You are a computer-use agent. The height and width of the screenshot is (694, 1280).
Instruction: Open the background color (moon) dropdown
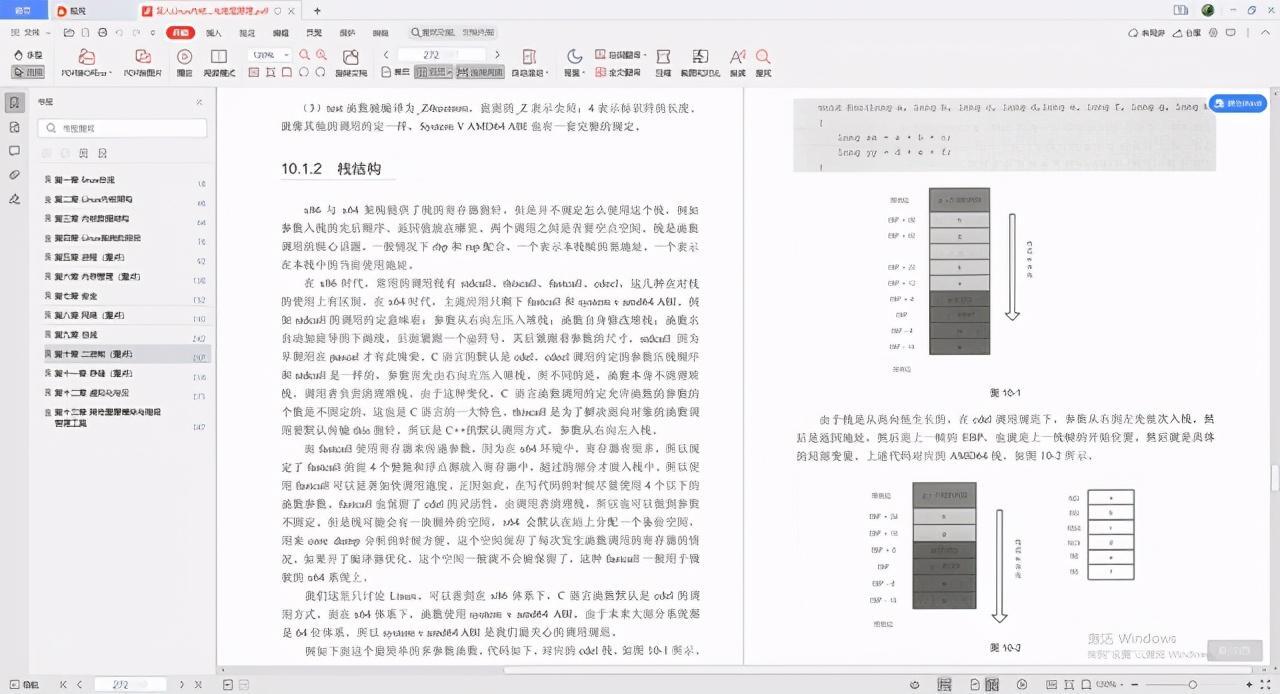click(575, 63)
